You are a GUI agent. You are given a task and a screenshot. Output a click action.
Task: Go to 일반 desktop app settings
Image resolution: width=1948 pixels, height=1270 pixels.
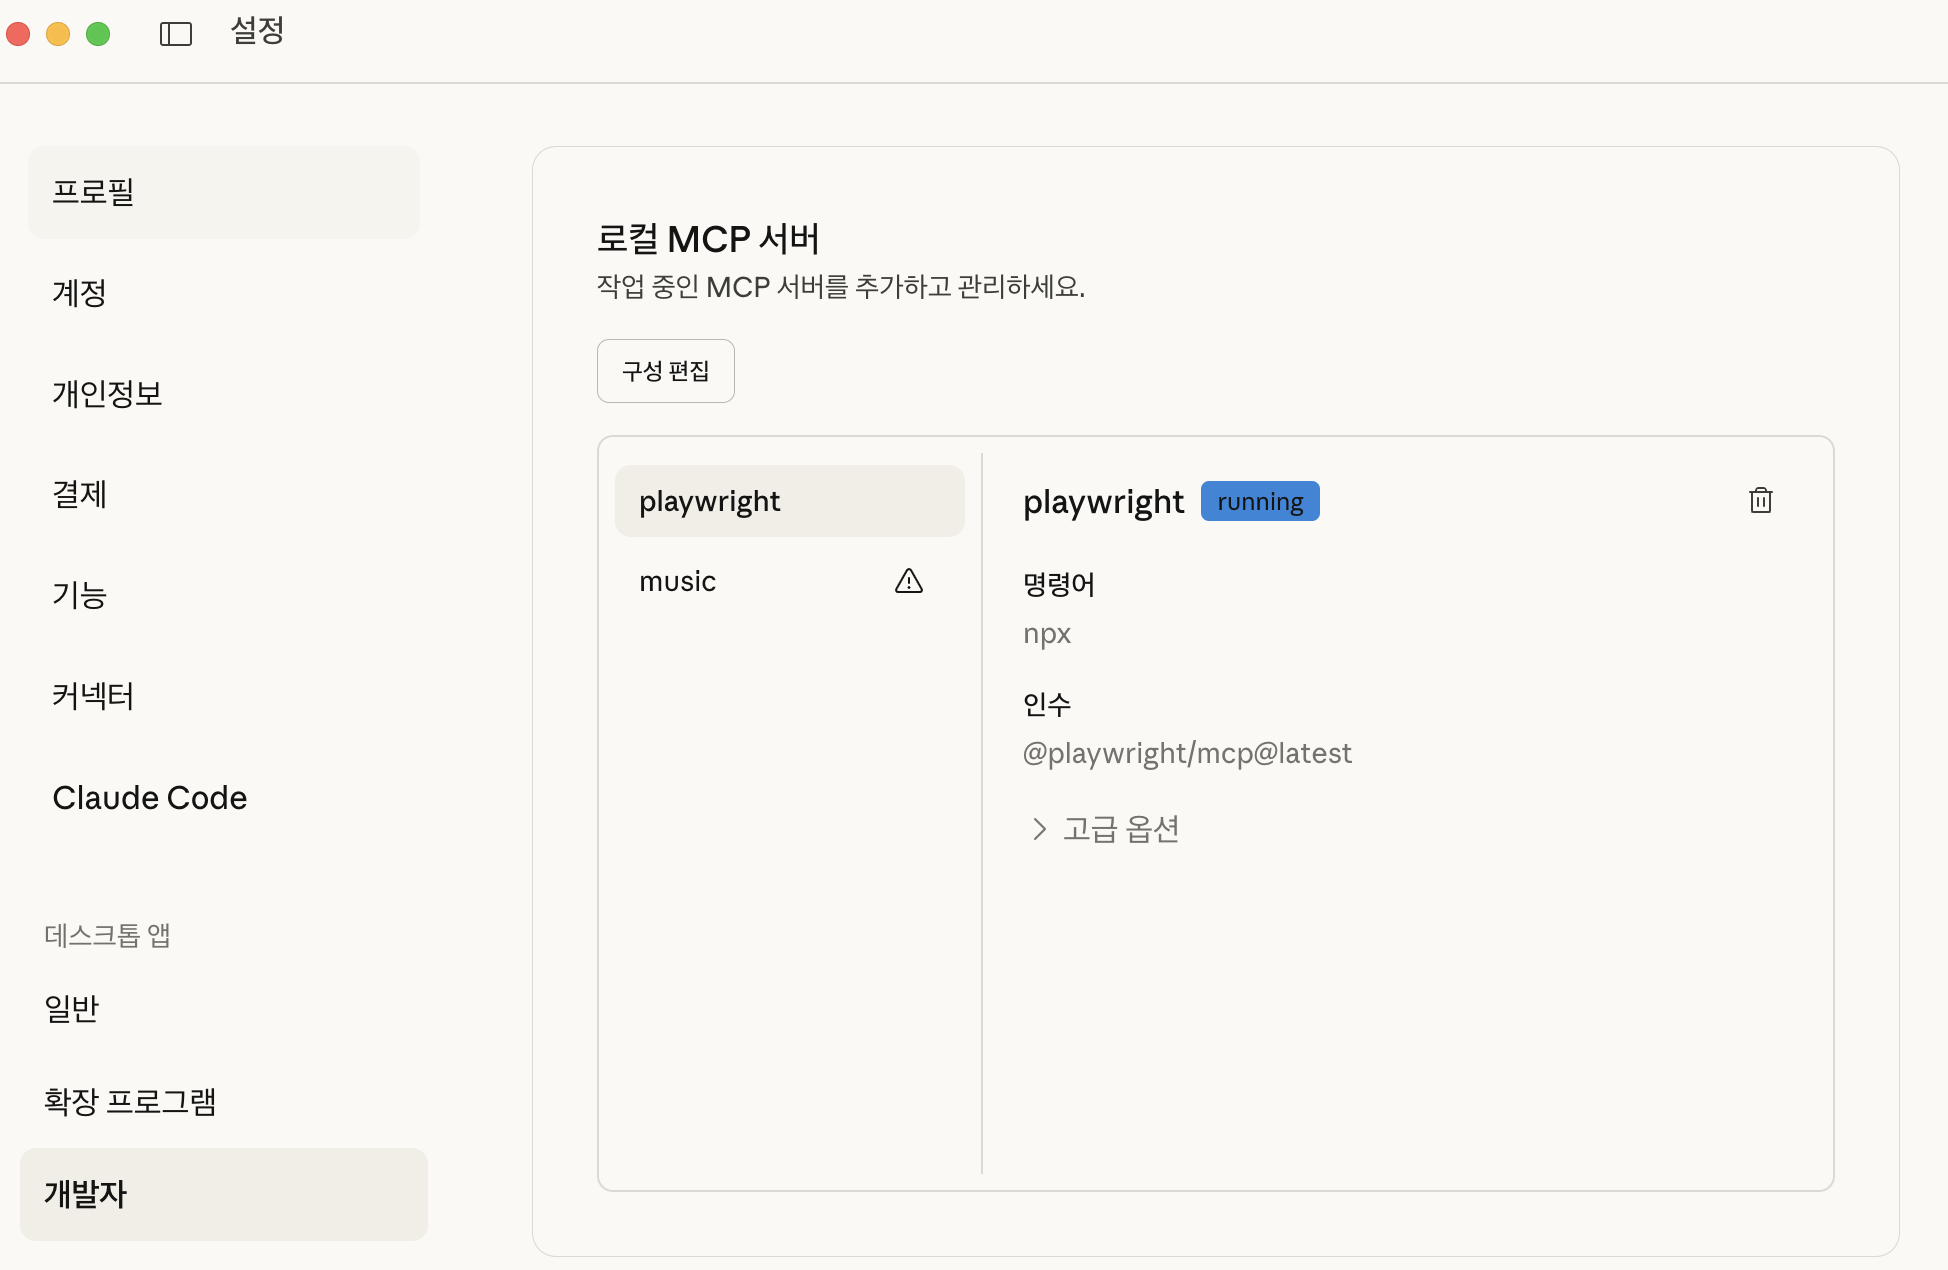[224, 1008]
